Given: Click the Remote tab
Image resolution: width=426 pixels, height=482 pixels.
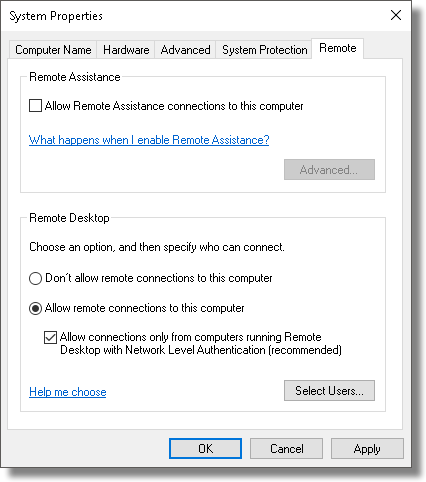Looking at the screenshot, I should 337,48.
